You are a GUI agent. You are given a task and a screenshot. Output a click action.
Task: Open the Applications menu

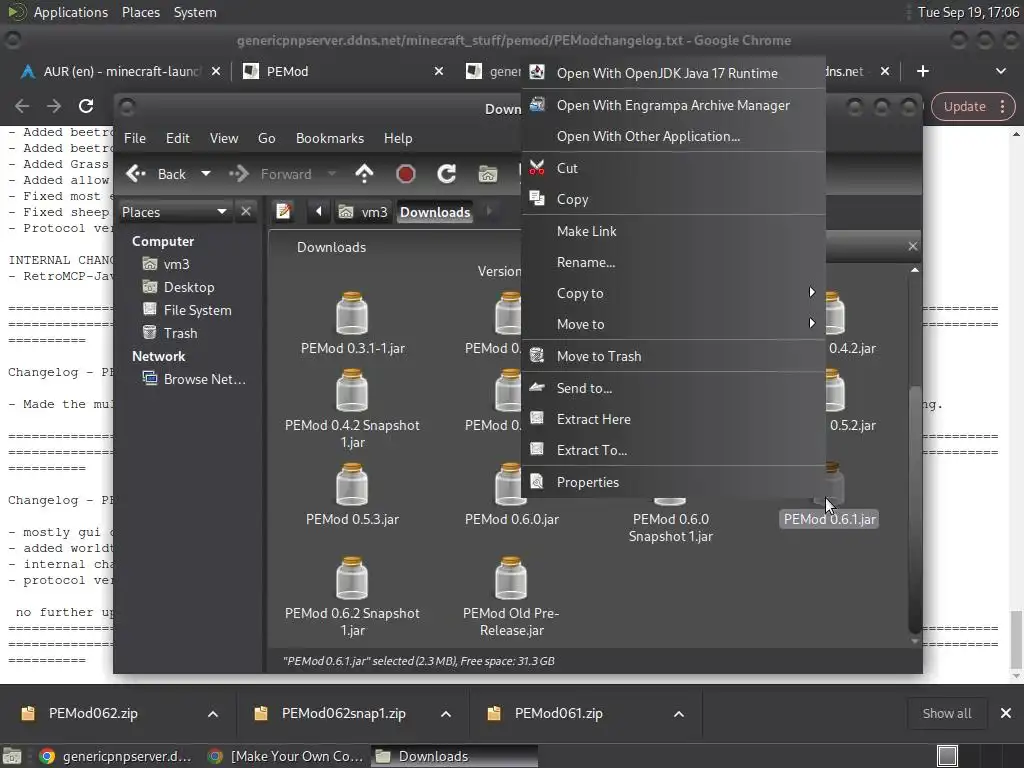(x=71, y=12)
